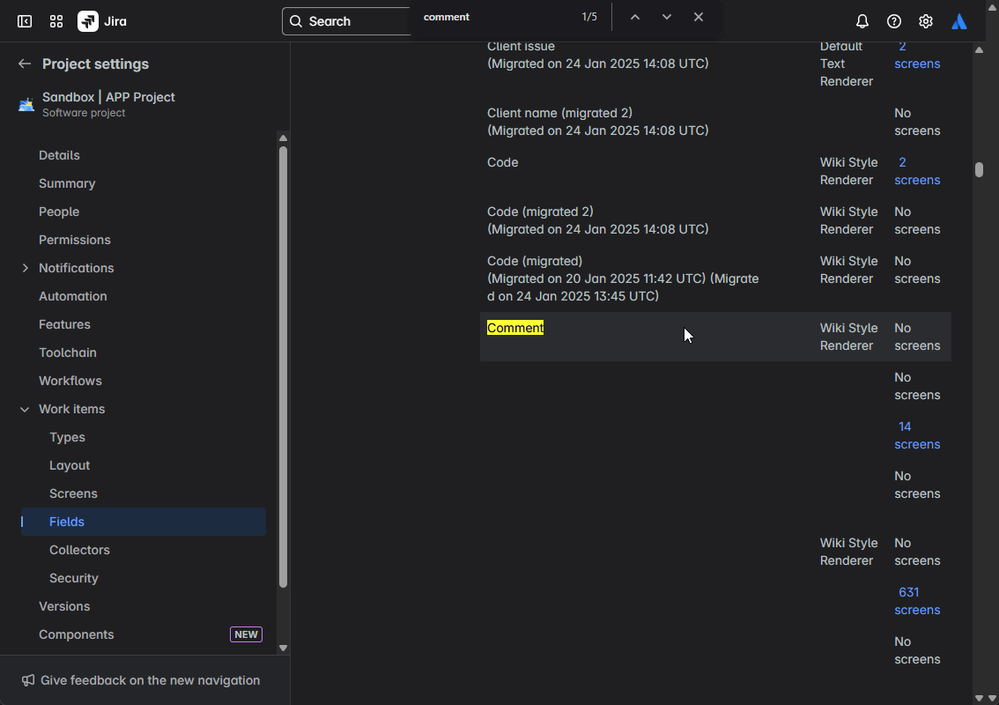Open the 14 screens link
This screenshot has width=999, height=705.
(917, 436)
